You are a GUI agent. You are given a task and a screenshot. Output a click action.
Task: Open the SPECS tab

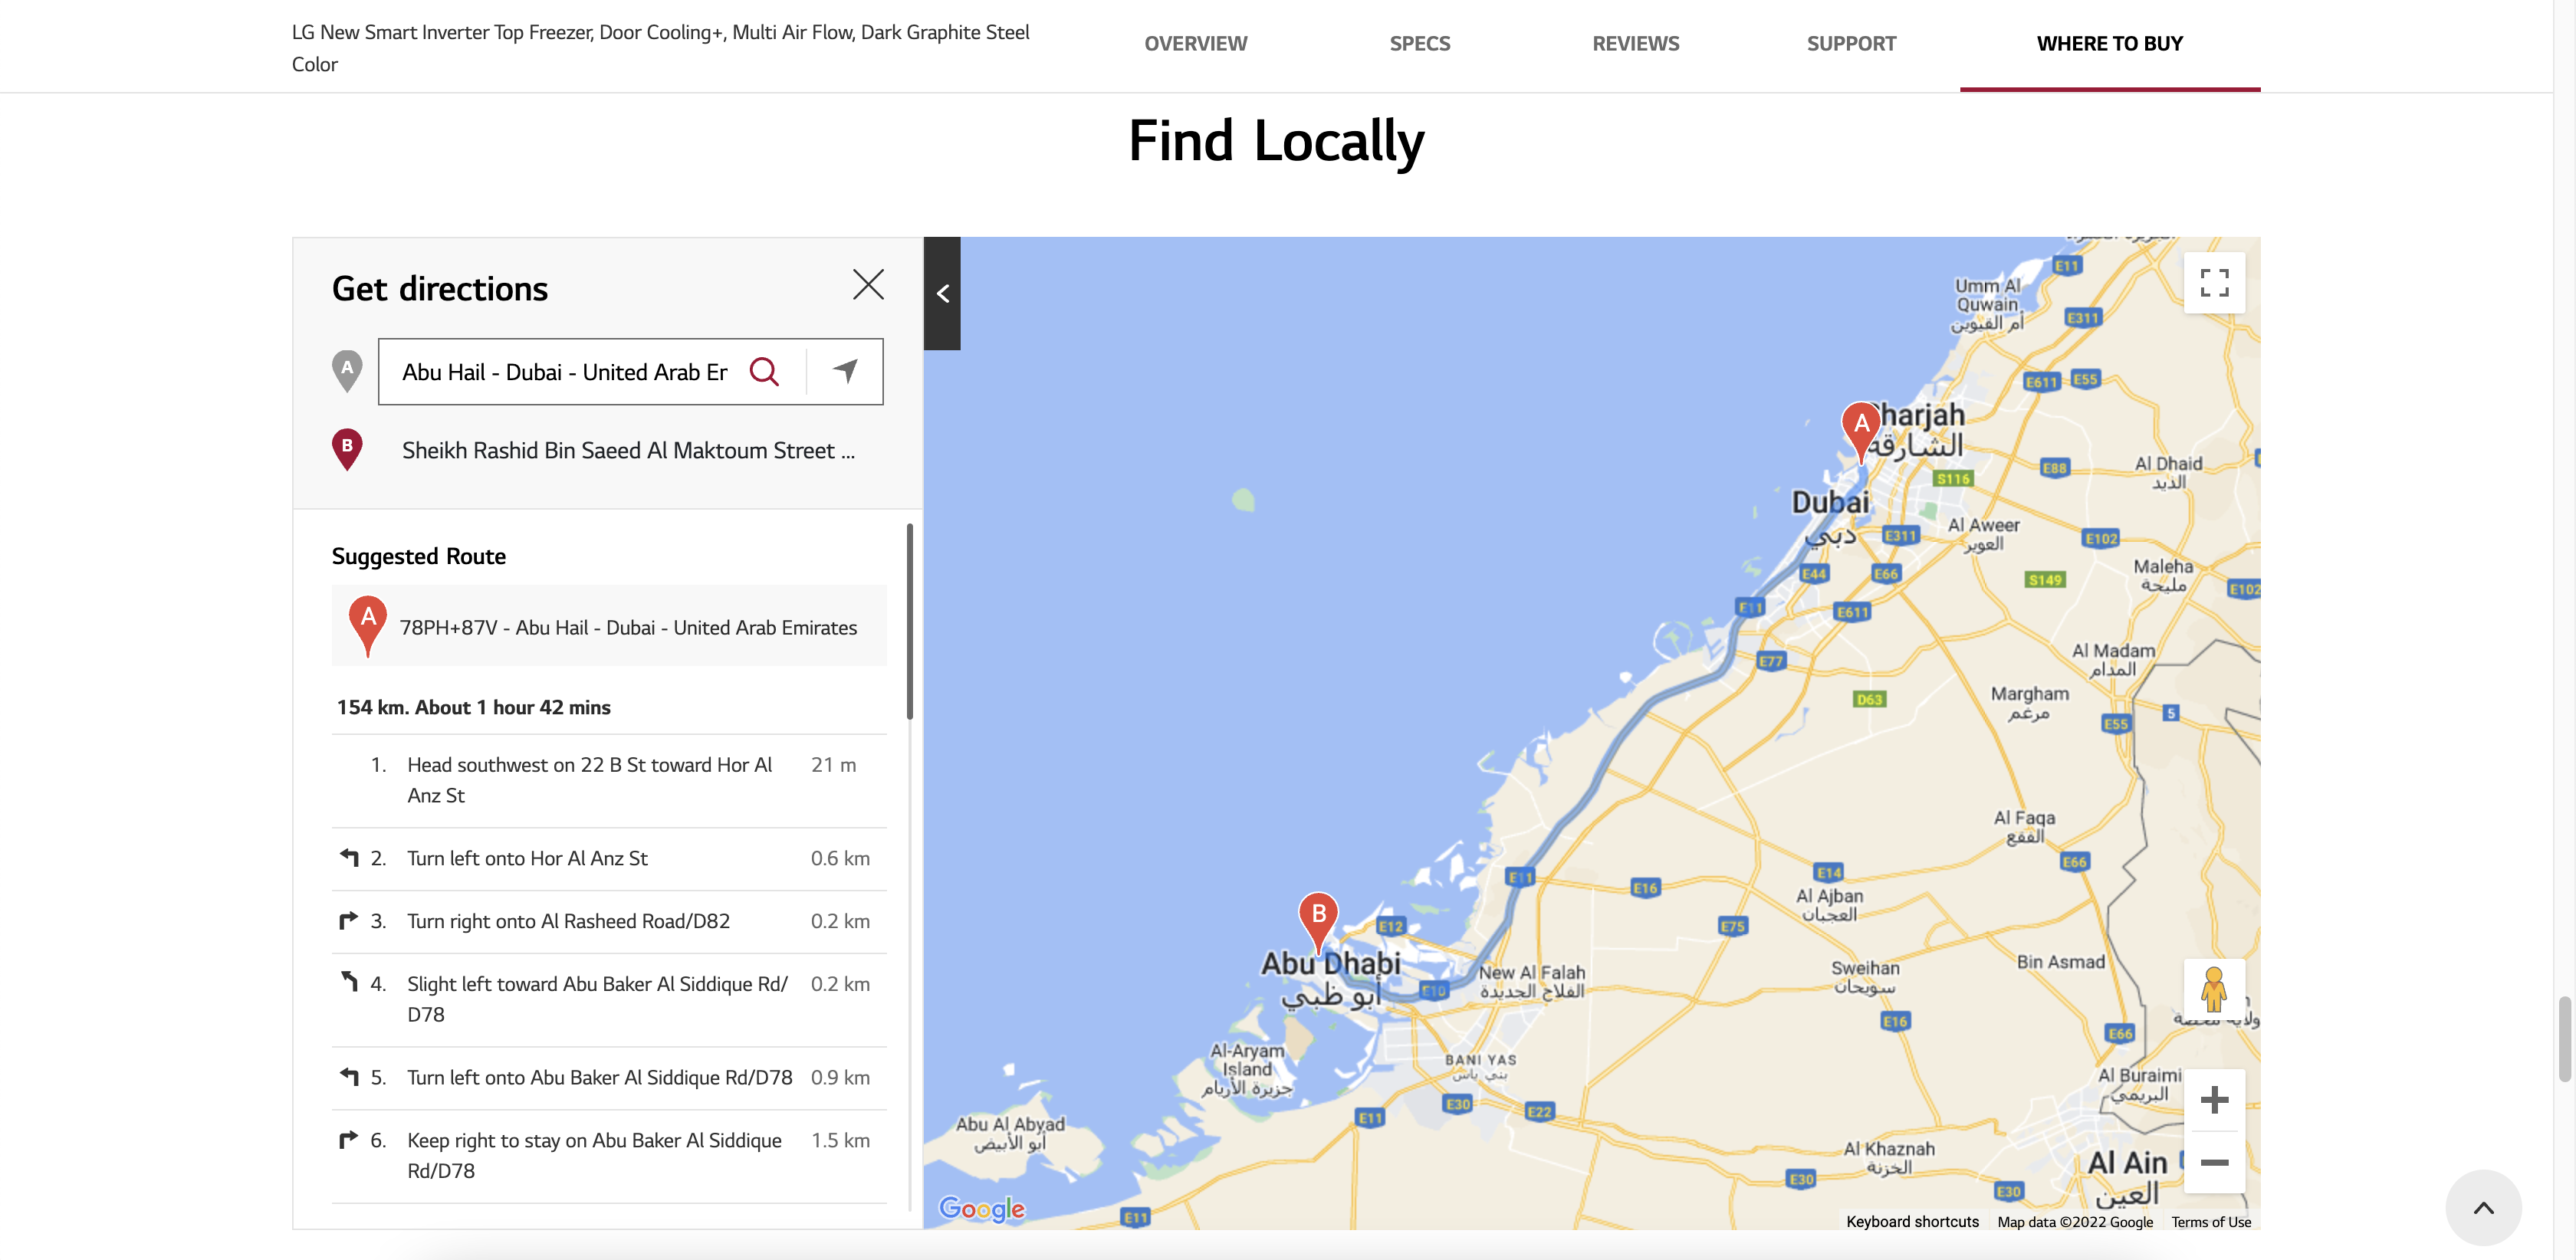[1419, 44]
